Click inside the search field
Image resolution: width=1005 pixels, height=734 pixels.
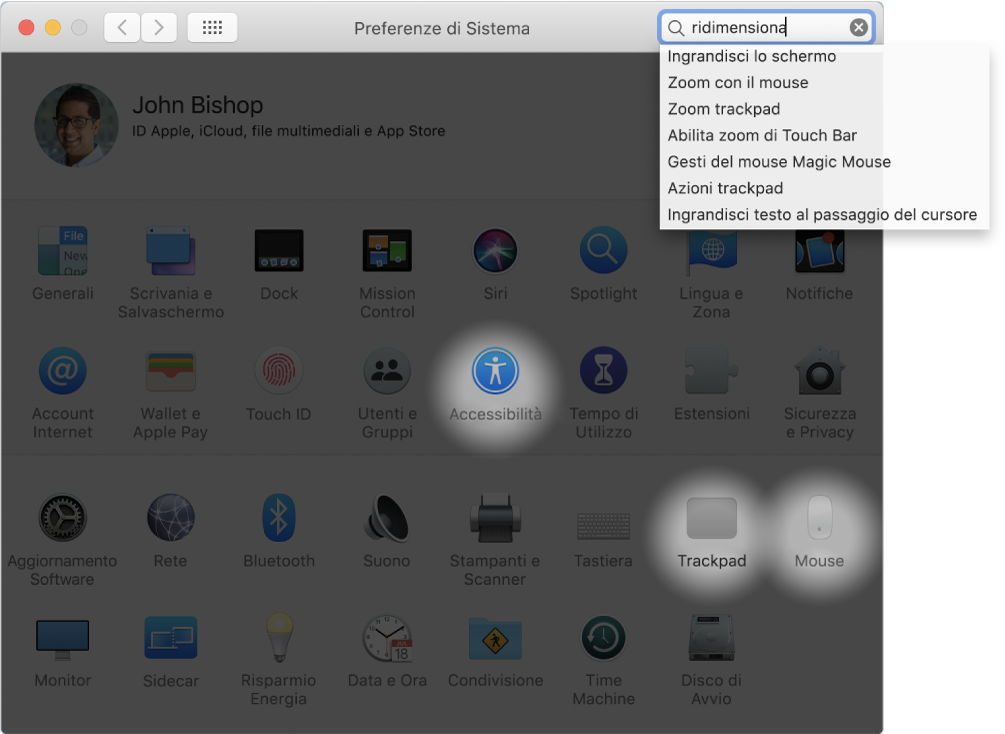pos(766,28)
